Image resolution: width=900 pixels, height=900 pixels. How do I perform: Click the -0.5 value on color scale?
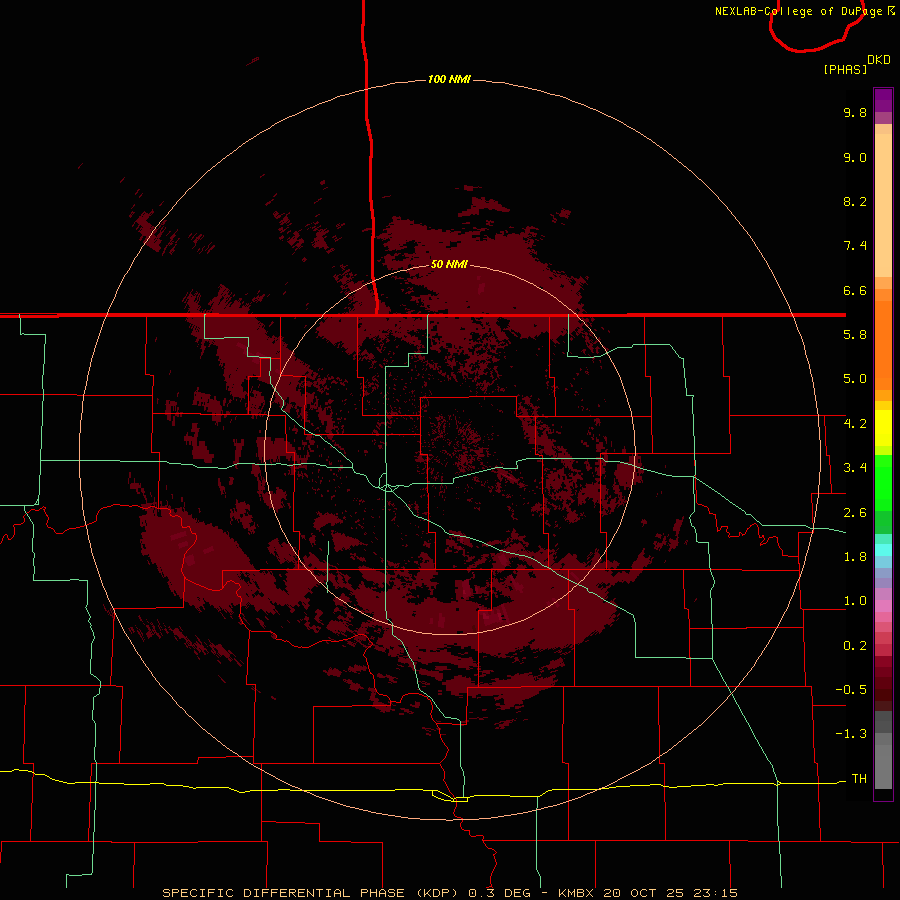tap(851, 690)
